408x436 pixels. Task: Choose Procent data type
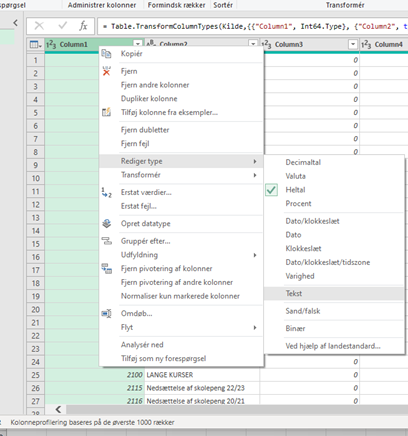pyautogui.click(x=334, y=204)
